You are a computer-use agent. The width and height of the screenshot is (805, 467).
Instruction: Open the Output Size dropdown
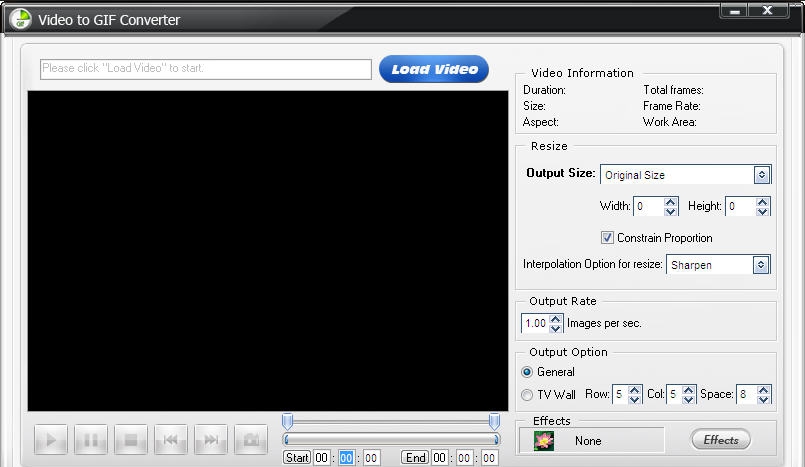click(x=762, y=175)
